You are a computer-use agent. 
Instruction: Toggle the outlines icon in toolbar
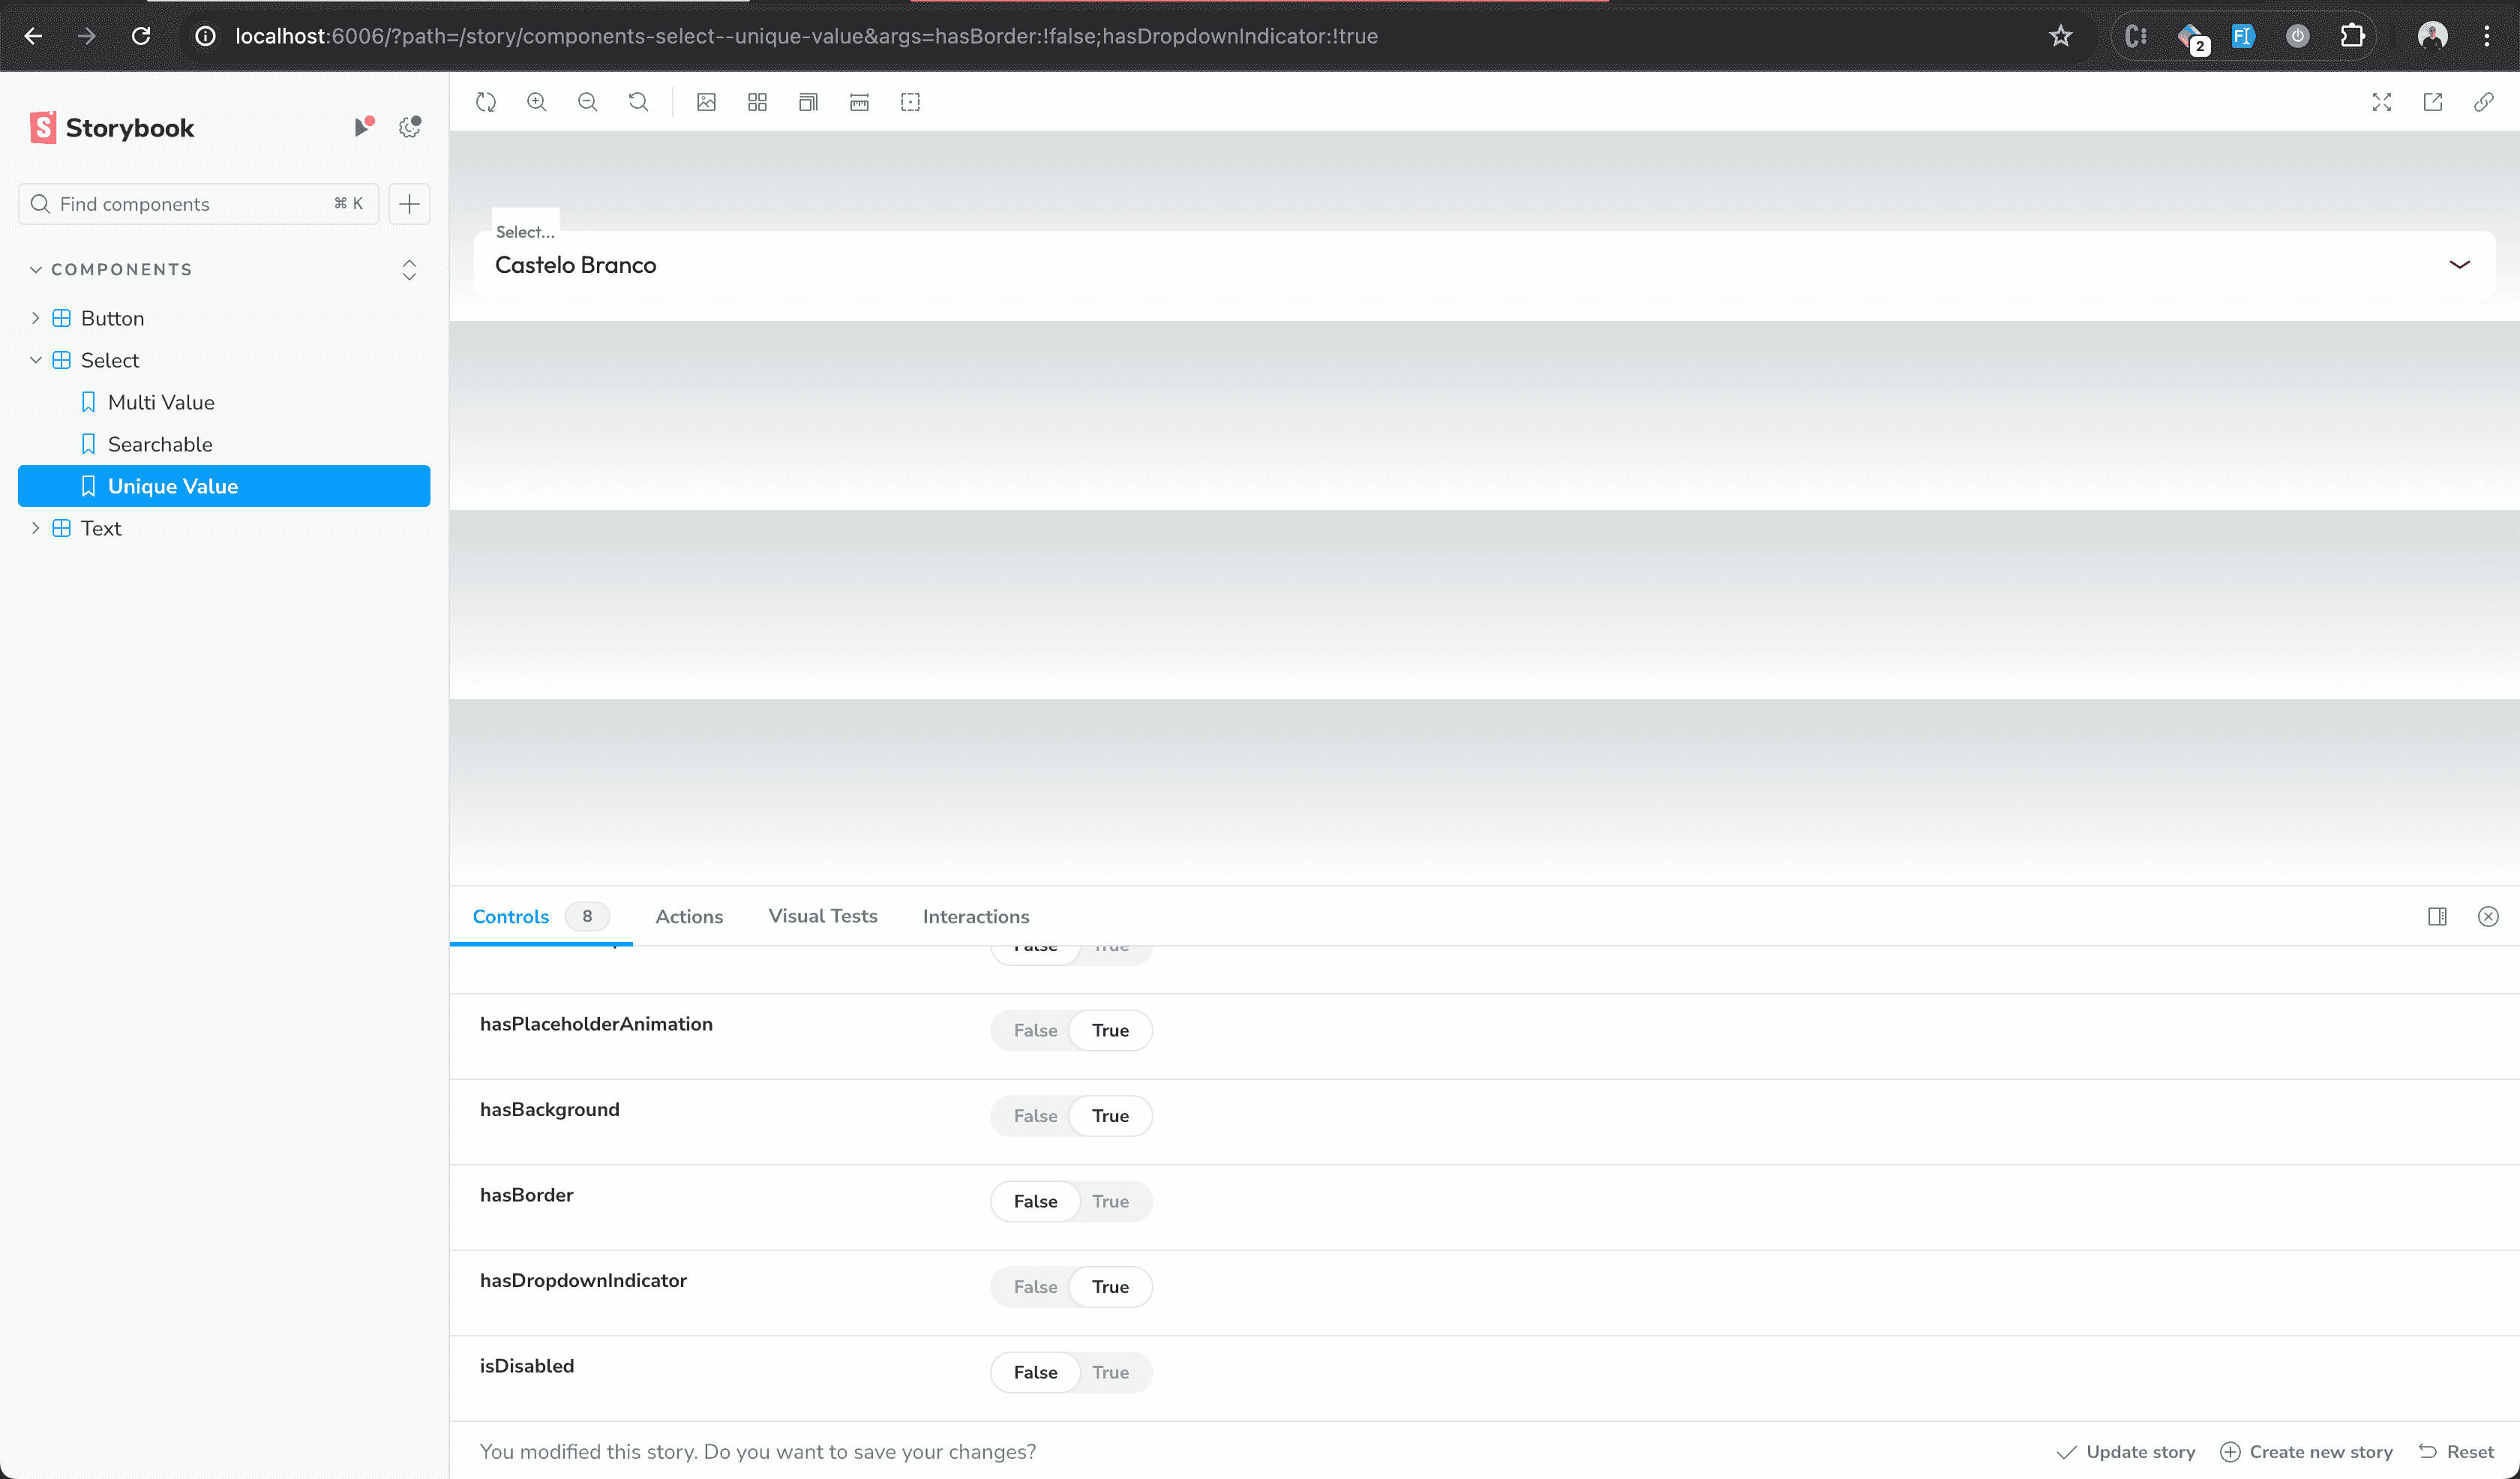coord(910,102)
